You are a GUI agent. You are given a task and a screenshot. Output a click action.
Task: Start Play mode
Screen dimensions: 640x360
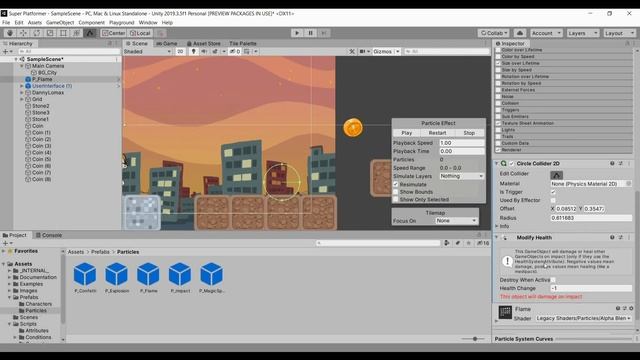297,33
